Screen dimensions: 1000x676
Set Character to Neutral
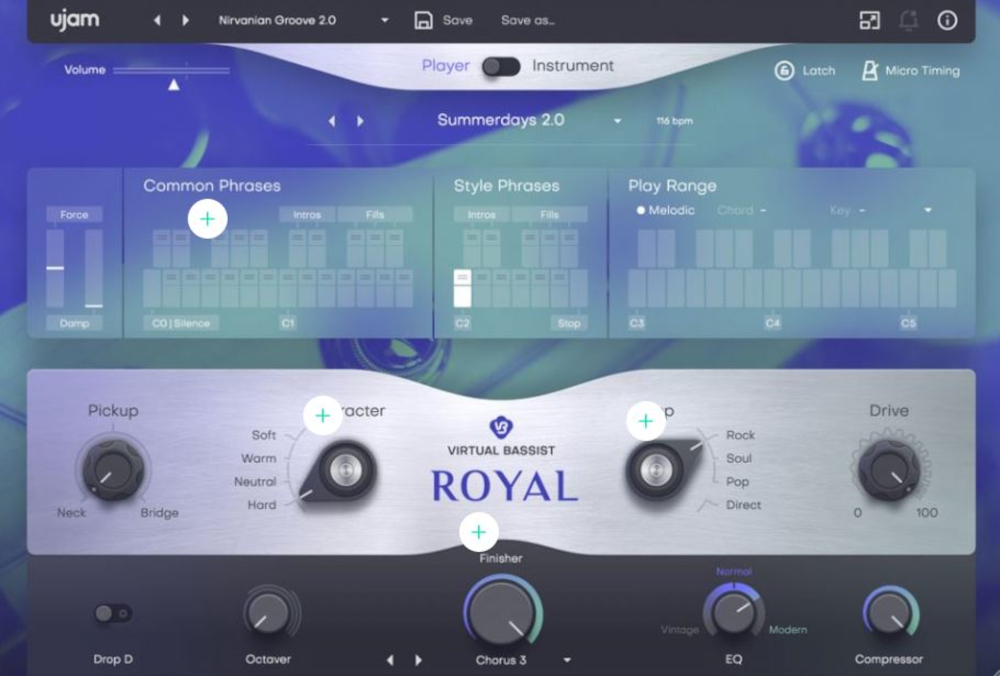tap(255, 481)
